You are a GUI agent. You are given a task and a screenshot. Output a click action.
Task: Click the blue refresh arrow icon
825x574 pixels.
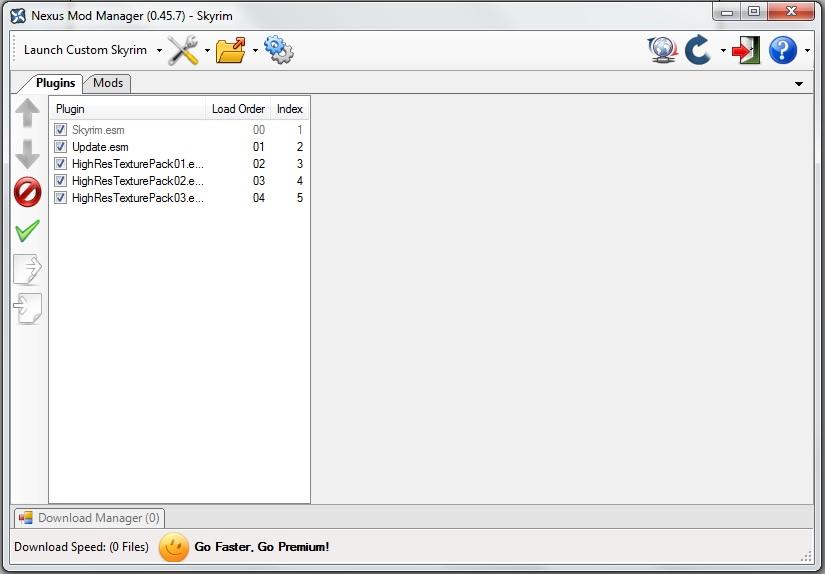[698, 50]
